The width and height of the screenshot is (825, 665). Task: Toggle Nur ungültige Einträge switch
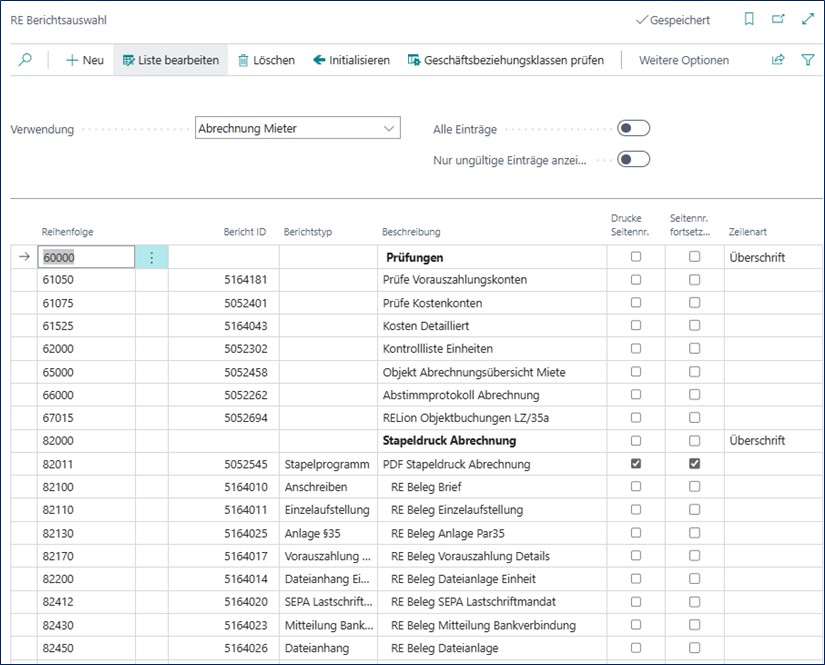[x=633, y=159]
